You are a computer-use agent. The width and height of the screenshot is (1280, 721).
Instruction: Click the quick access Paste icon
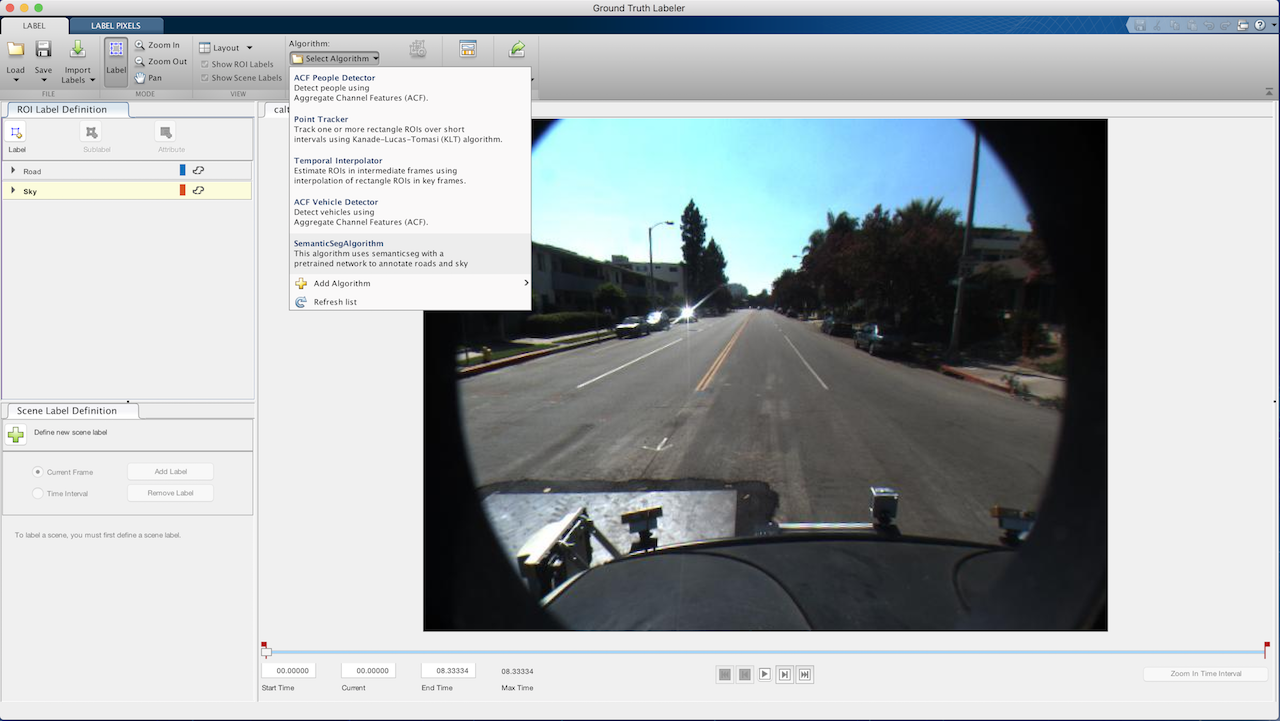click(1190, 25)
